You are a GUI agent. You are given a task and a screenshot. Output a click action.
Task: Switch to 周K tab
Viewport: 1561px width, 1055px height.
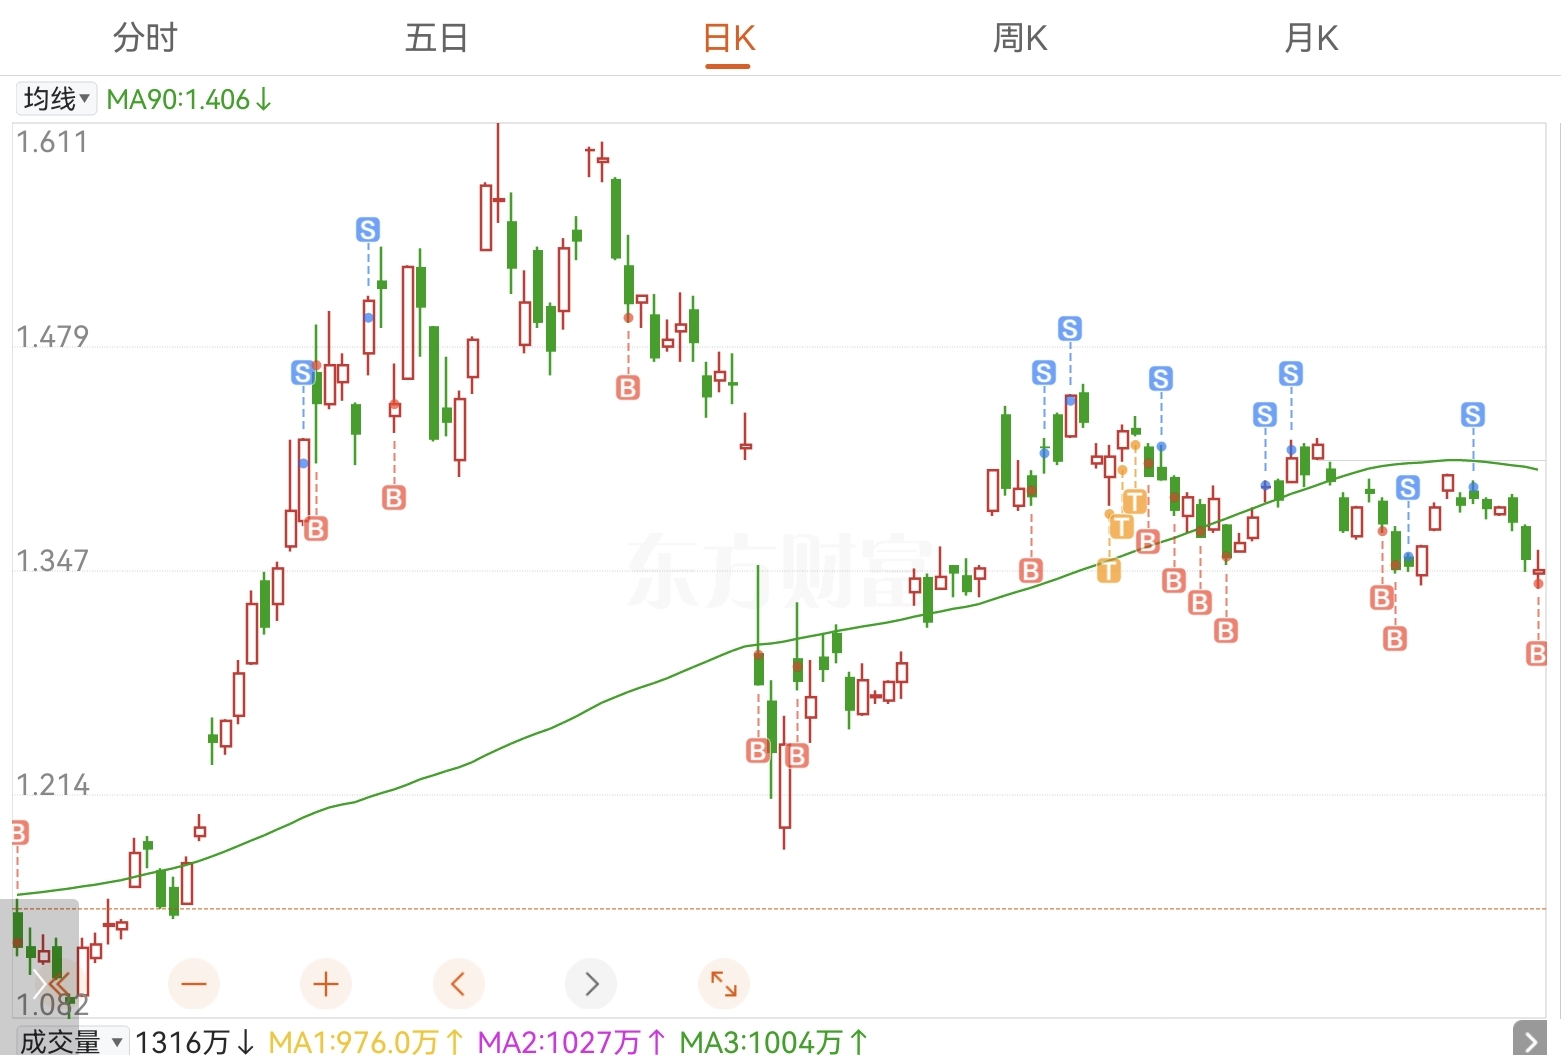[x=1020, y=38]
